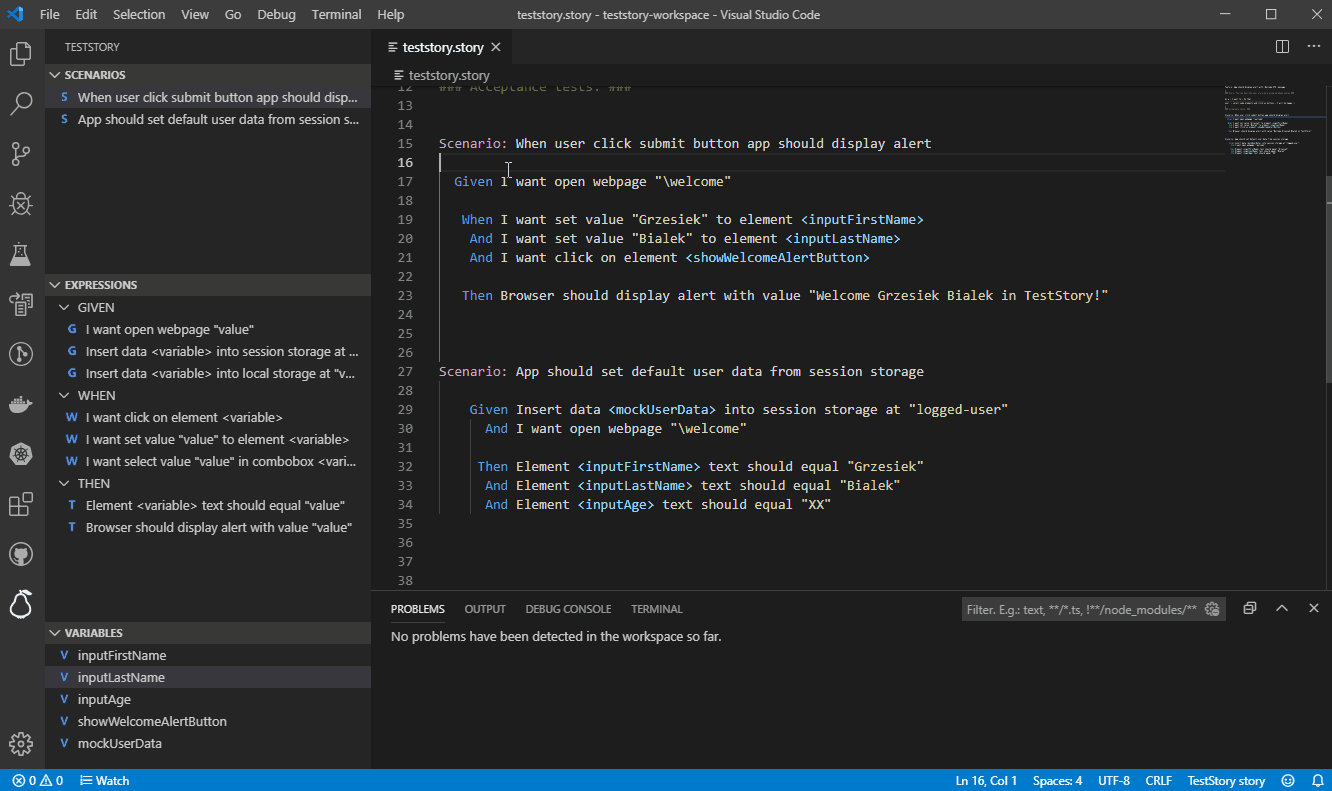Screen dimensions: 1332x791
Task: Switch to the OUTPUT panel tab
Action: click(485, 609)
